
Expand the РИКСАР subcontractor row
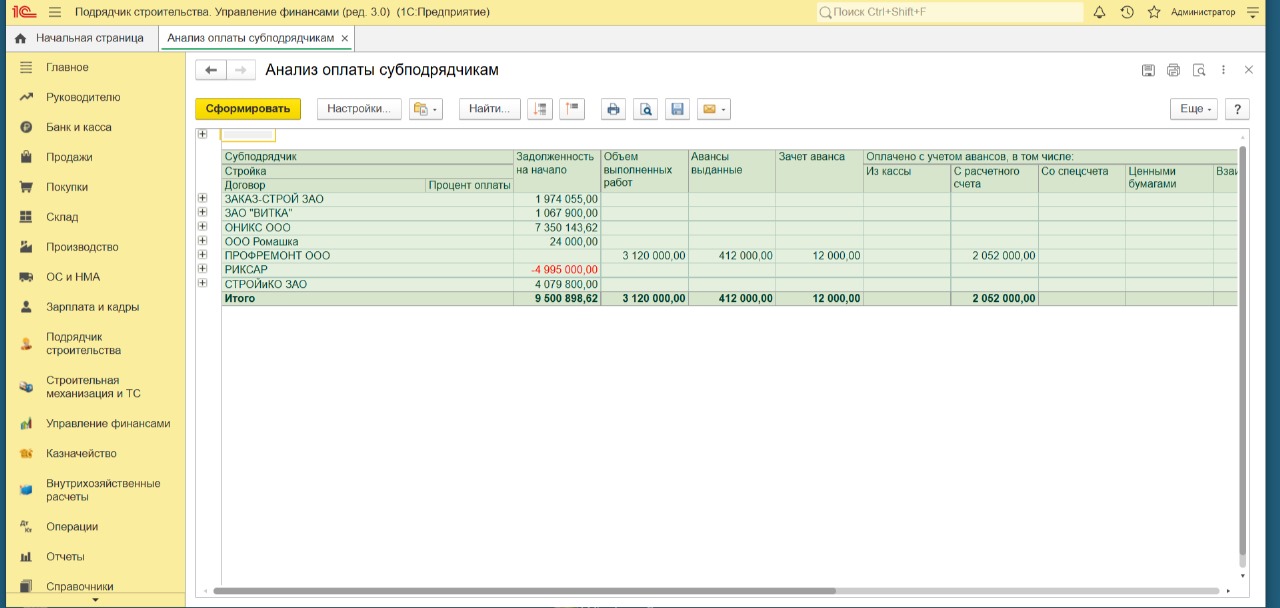(x=202, y=269)
